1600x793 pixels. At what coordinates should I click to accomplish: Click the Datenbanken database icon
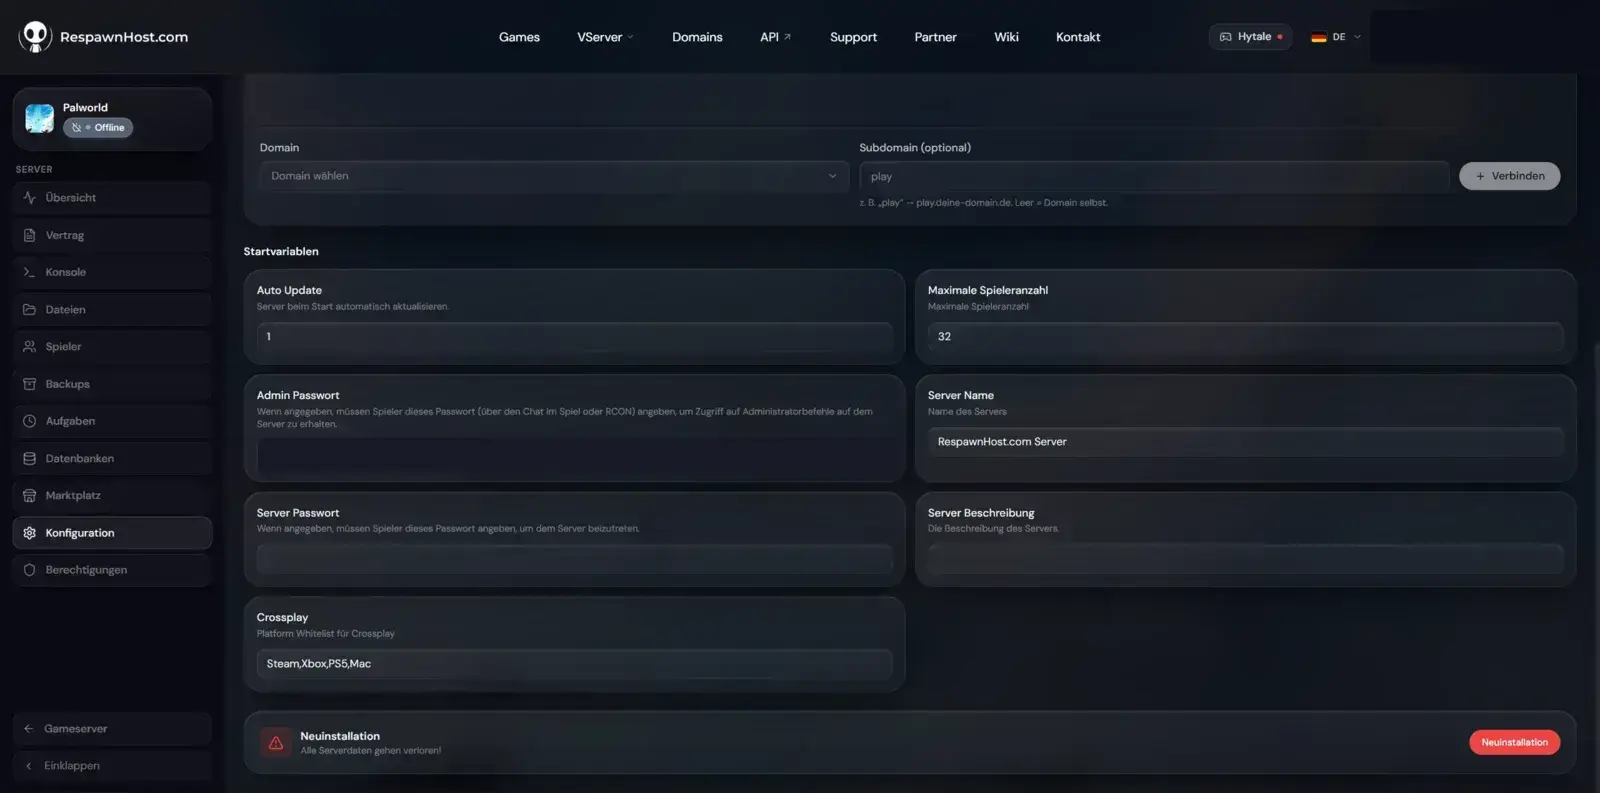[x=29, y=458]
